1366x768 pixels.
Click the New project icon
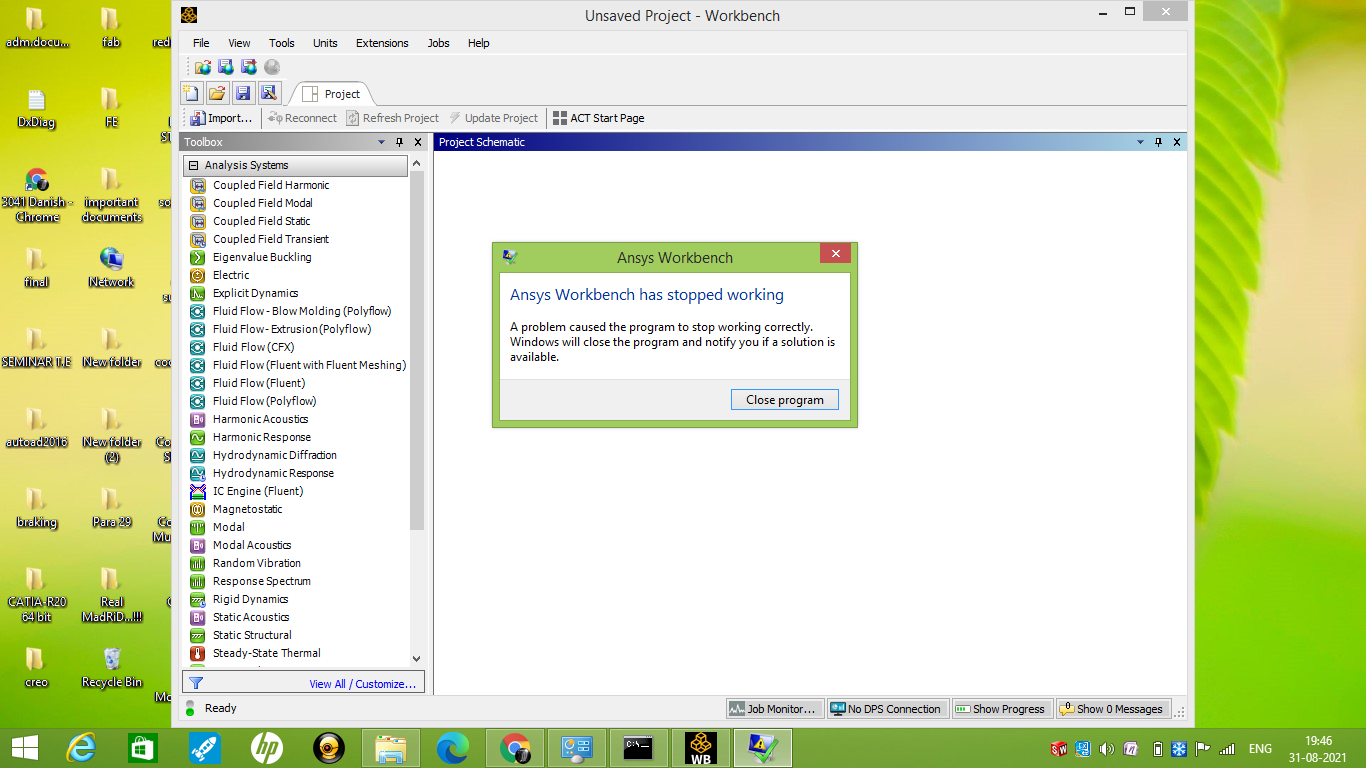coord(191,93)
